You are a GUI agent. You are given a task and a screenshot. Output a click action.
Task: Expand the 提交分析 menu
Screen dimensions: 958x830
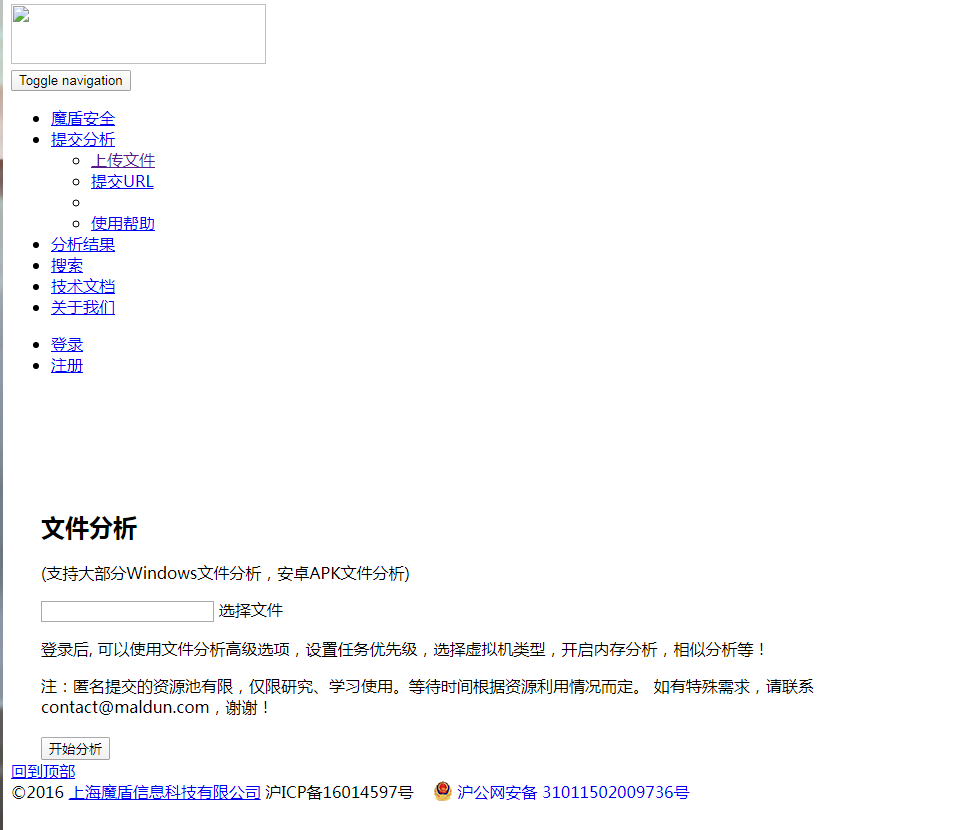(x=83, y=139)
